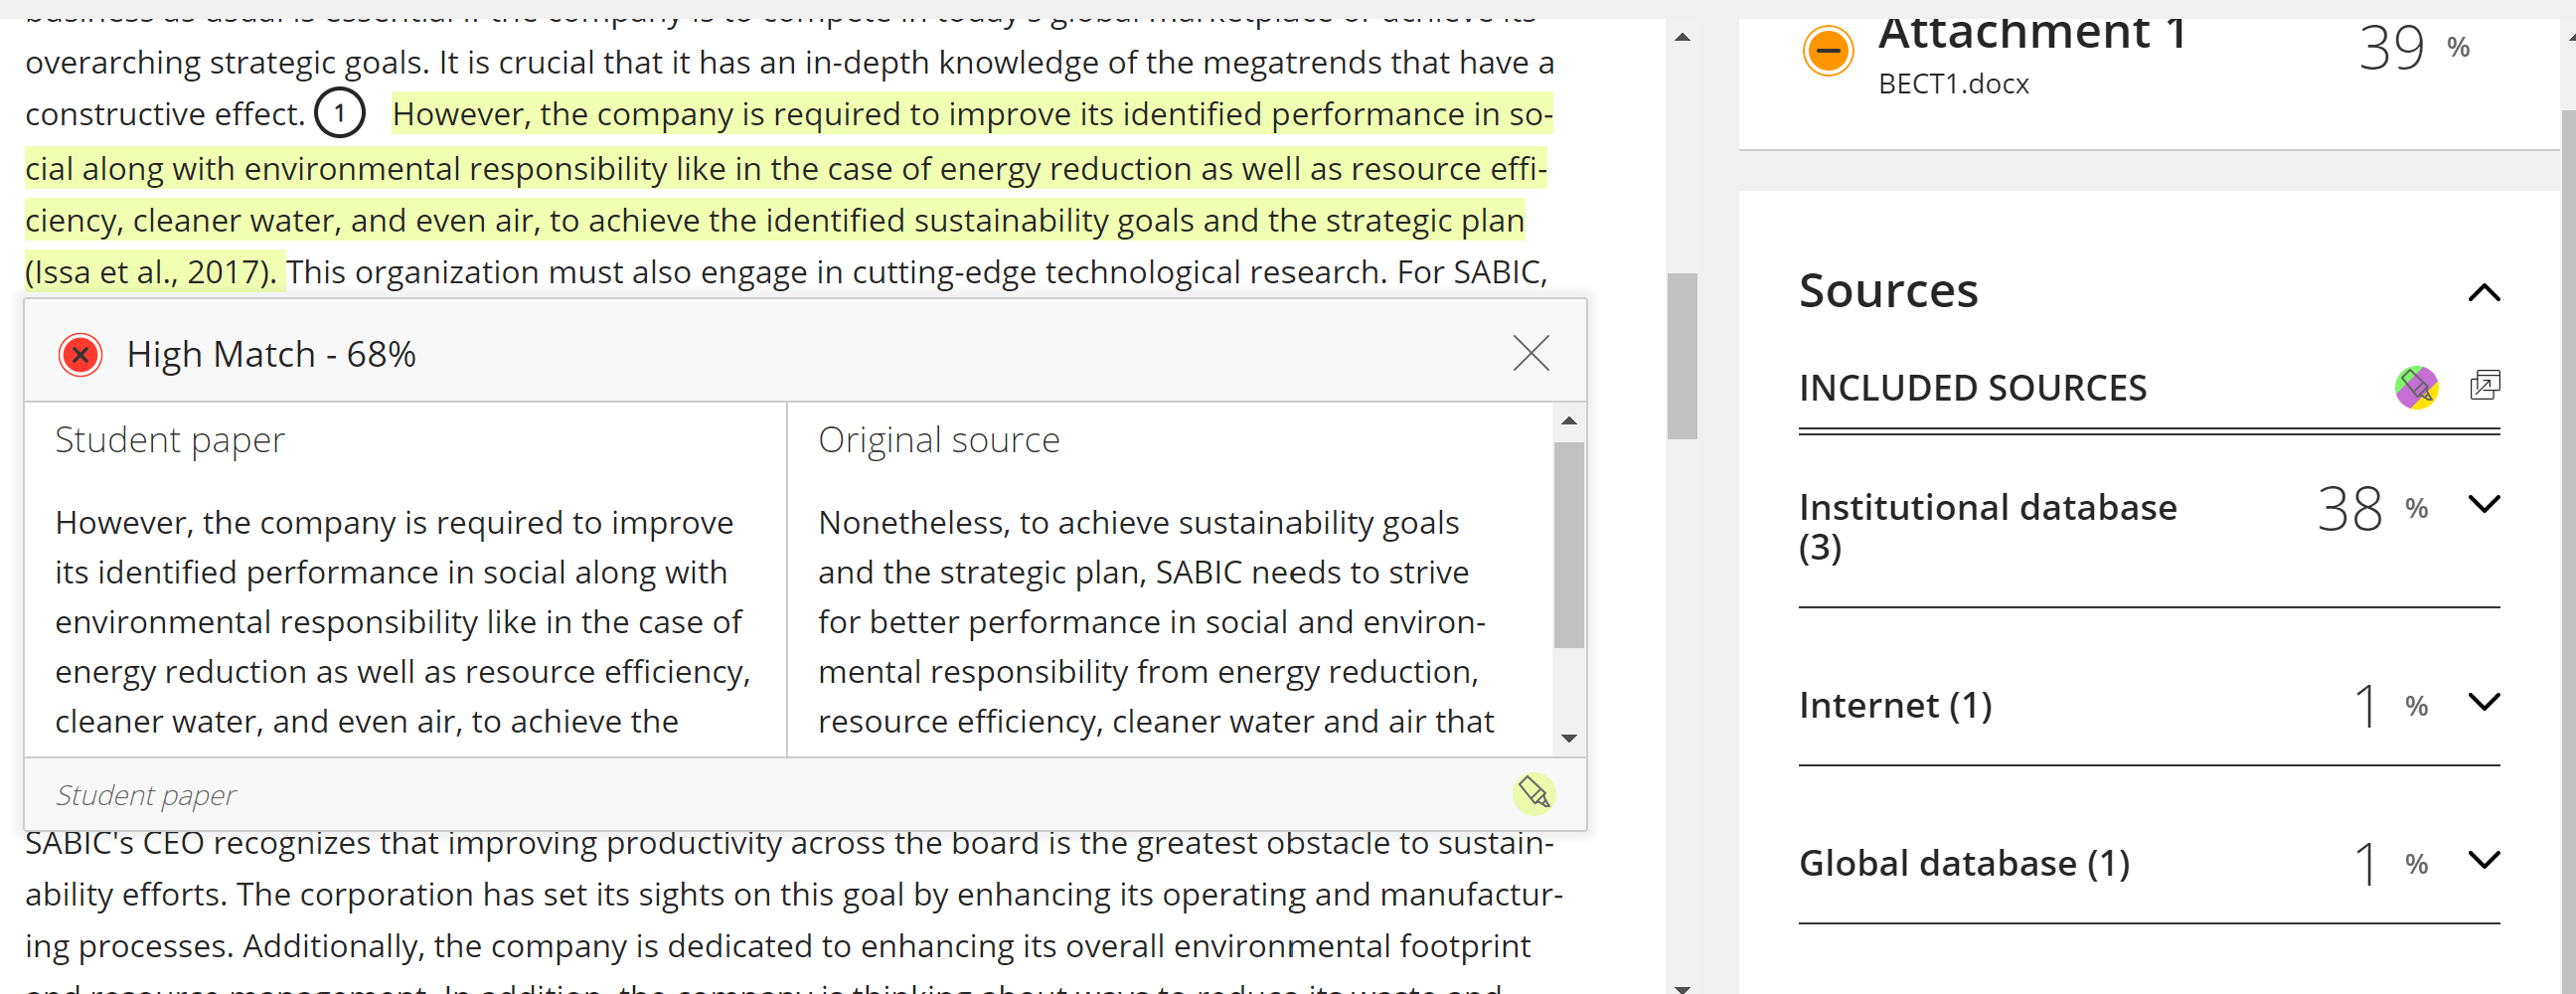Screen dimensions: 2576x994
Task: Expand the Internet (1) source list
Action: (2484, 701)
